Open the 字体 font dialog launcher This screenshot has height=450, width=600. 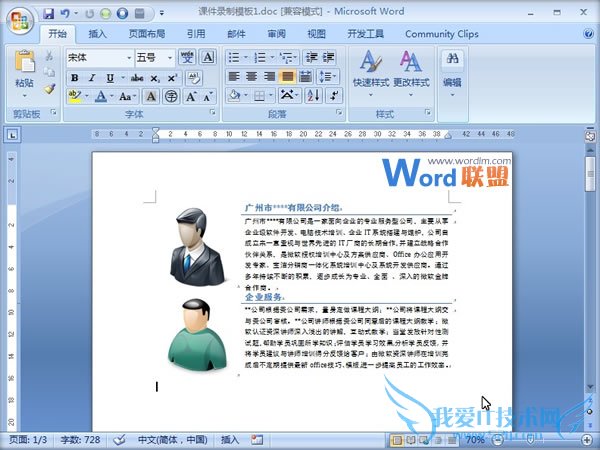click(x=212, y=112)
